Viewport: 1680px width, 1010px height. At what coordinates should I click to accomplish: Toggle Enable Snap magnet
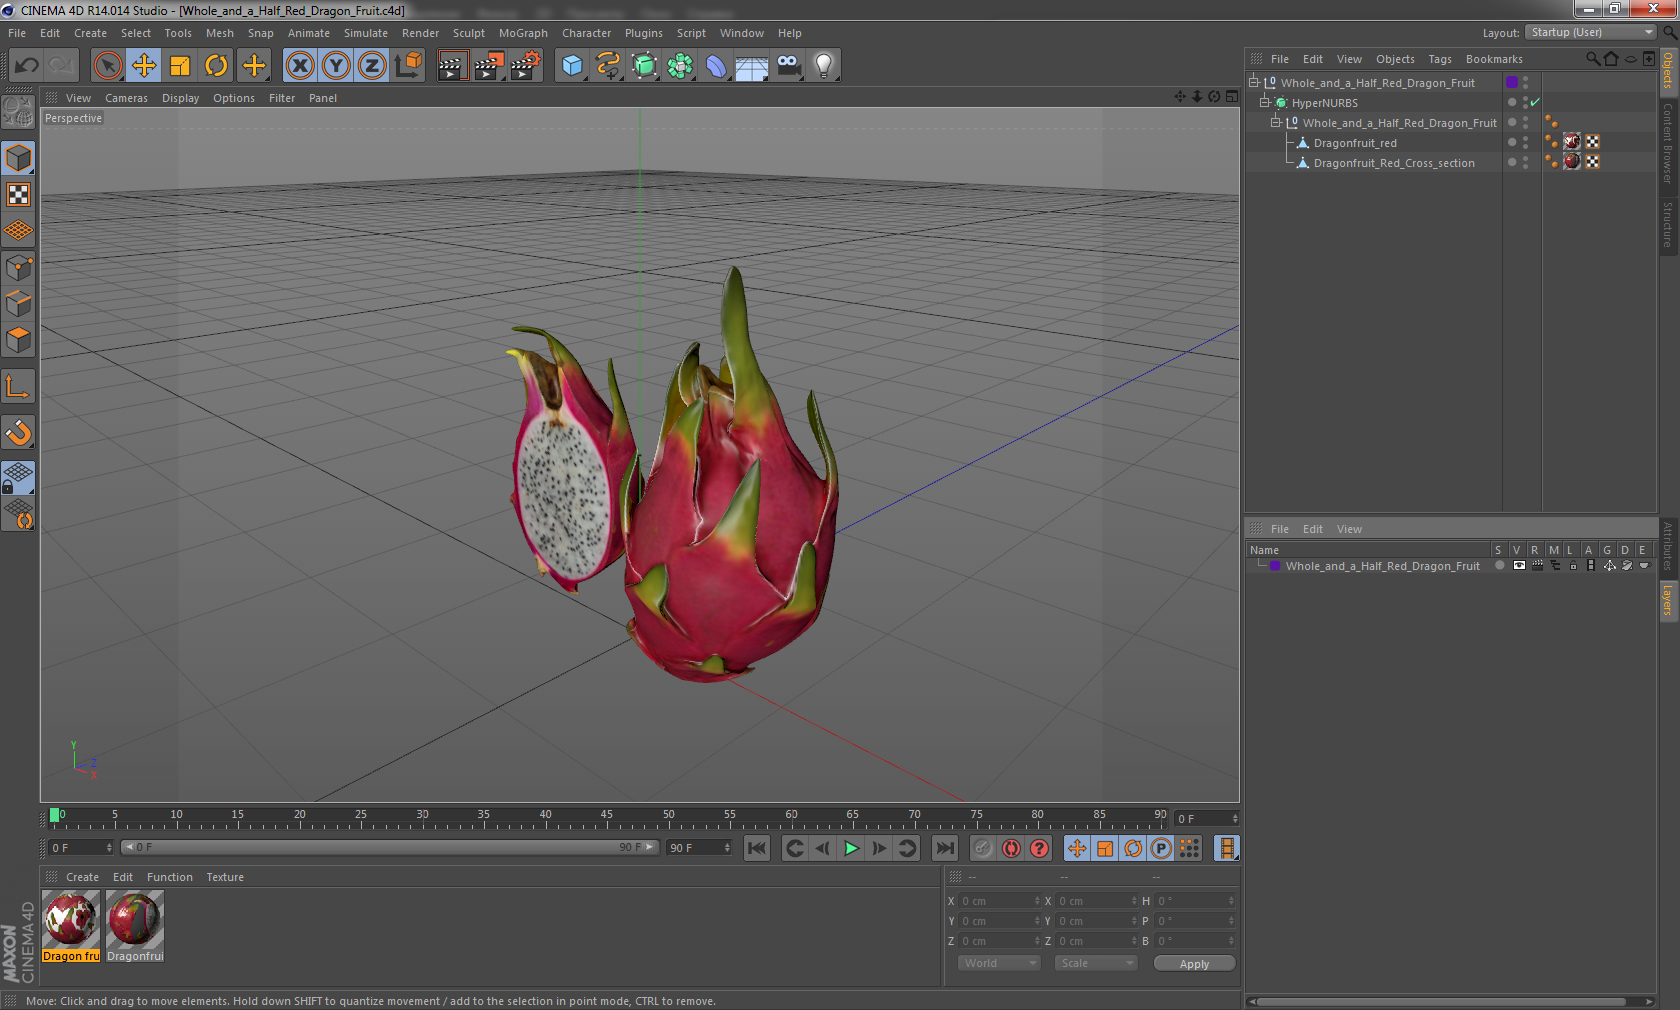tap(18, 432)
